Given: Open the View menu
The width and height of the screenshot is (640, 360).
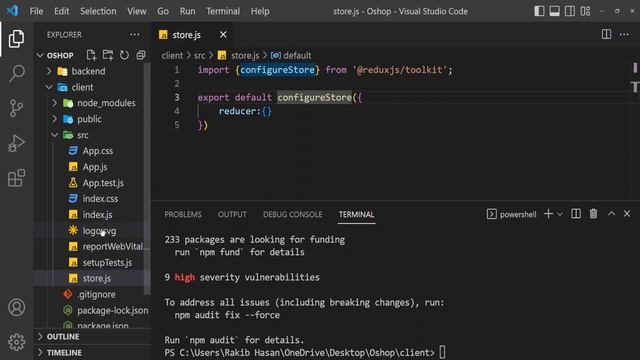Looking at the screenshot, I should click(137, 11).
